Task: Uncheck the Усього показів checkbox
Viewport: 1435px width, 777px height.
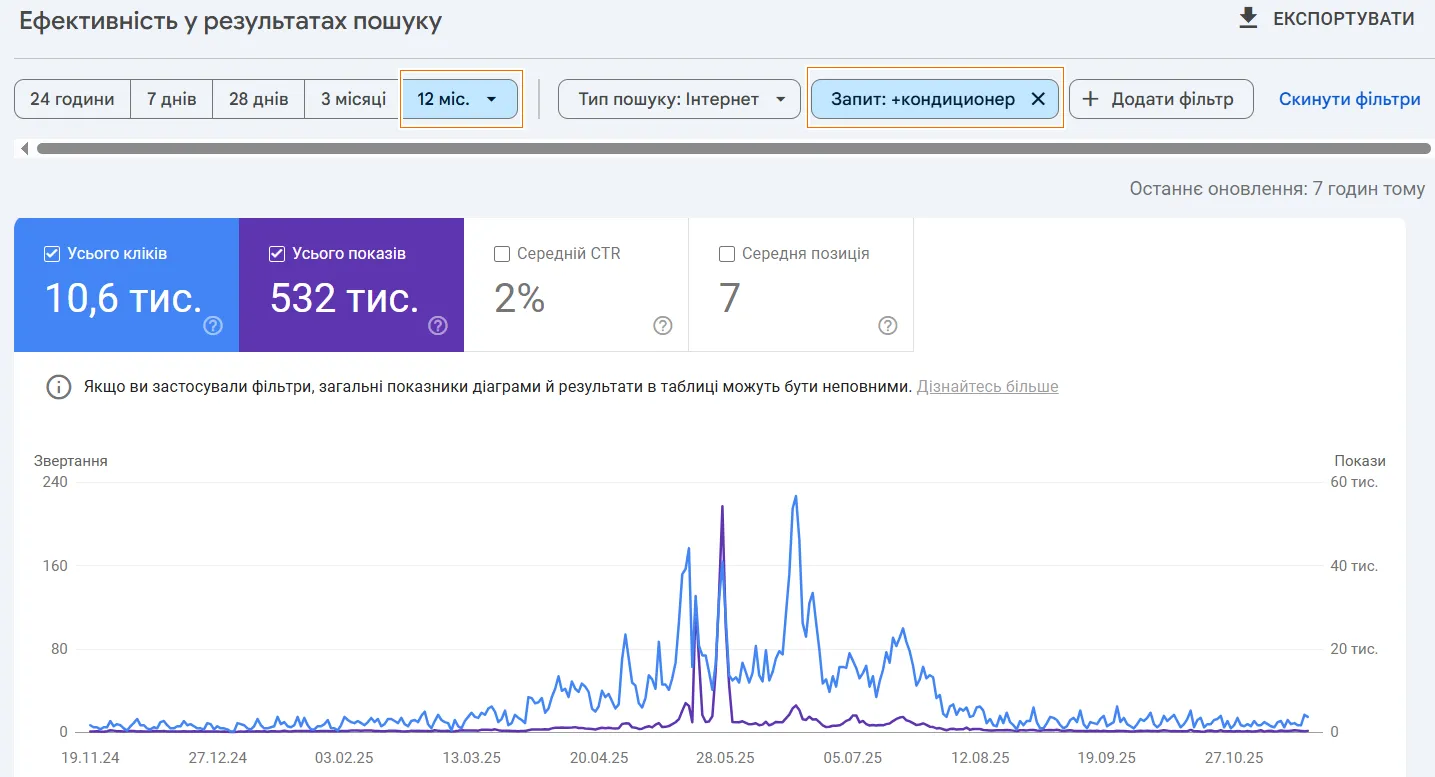Action: coord(277,254)
